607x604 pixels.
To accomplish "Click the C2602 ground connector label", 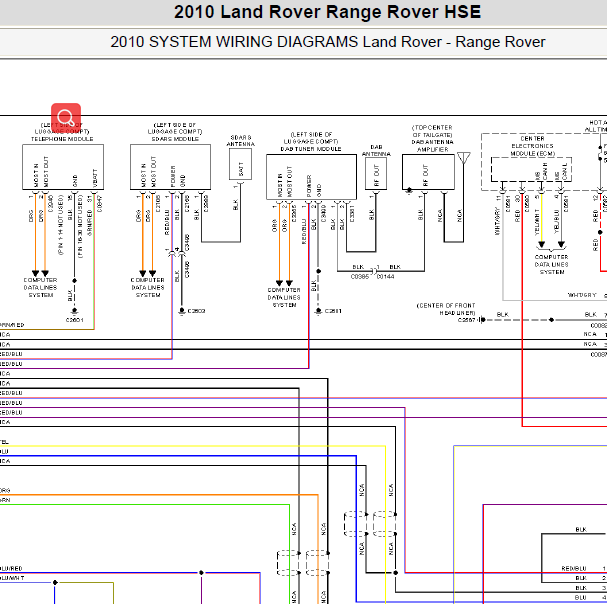I will 196,311.
